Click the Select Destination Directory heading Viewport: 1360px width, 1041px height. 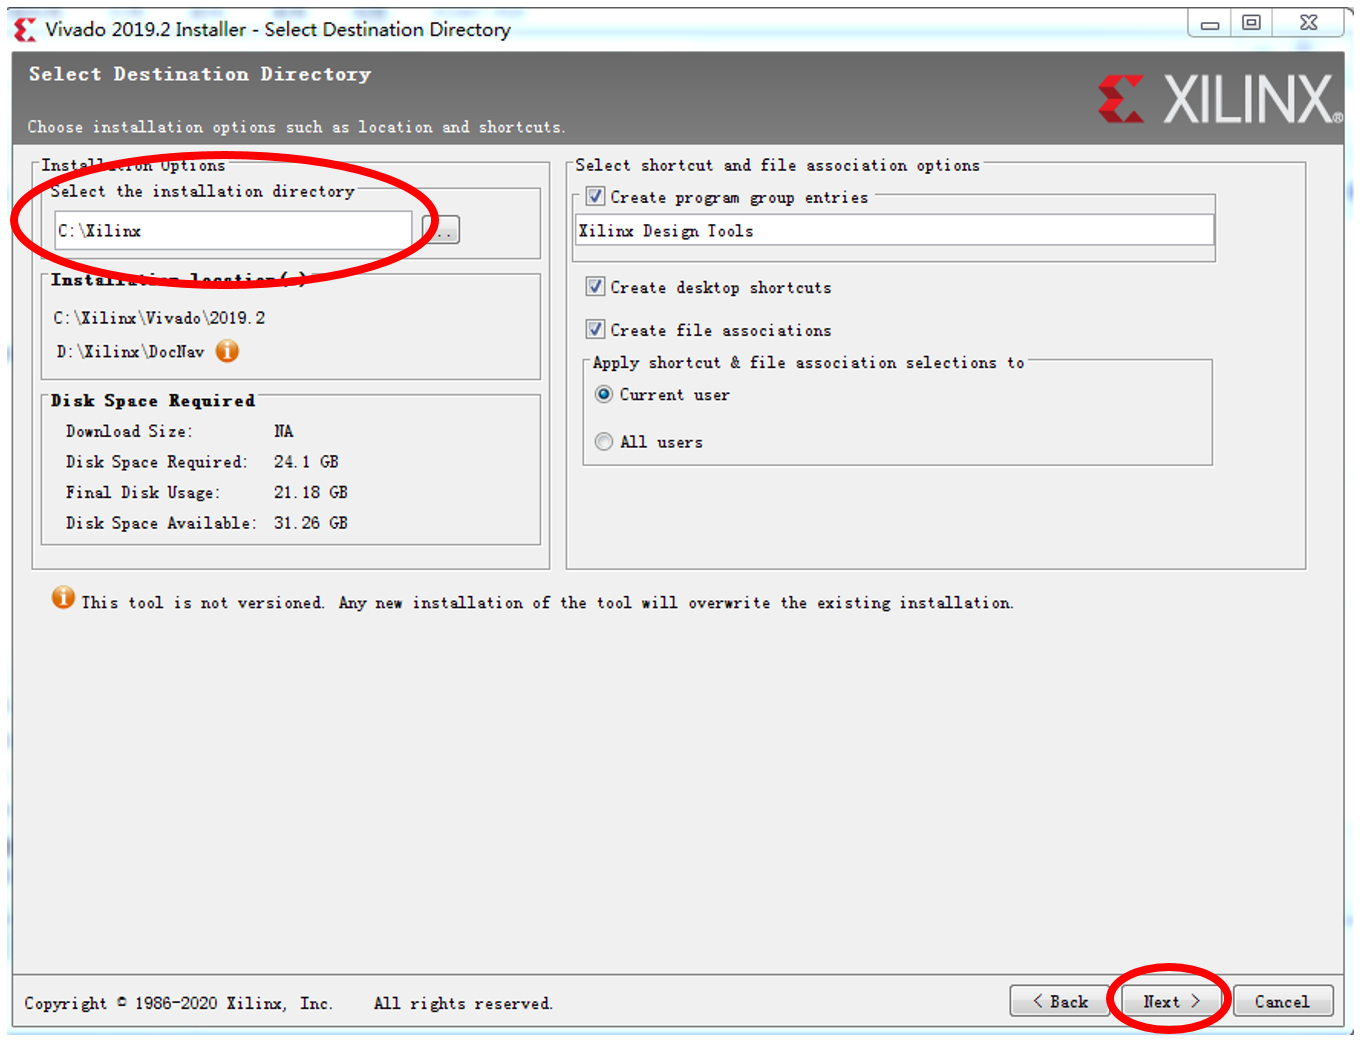tap(200, 74)
